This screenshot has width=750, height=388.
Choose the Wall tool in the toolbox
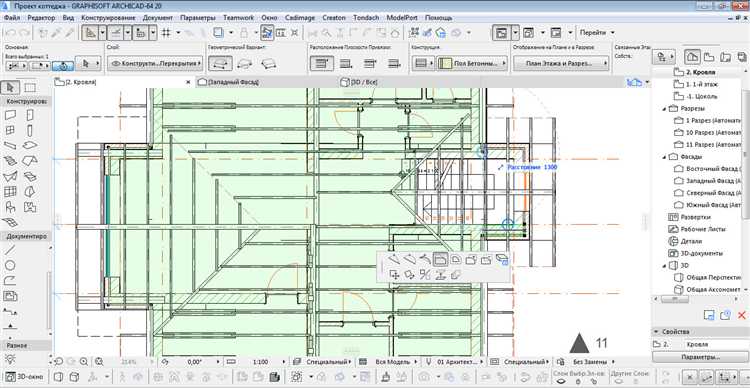click(x=10, y=115)
